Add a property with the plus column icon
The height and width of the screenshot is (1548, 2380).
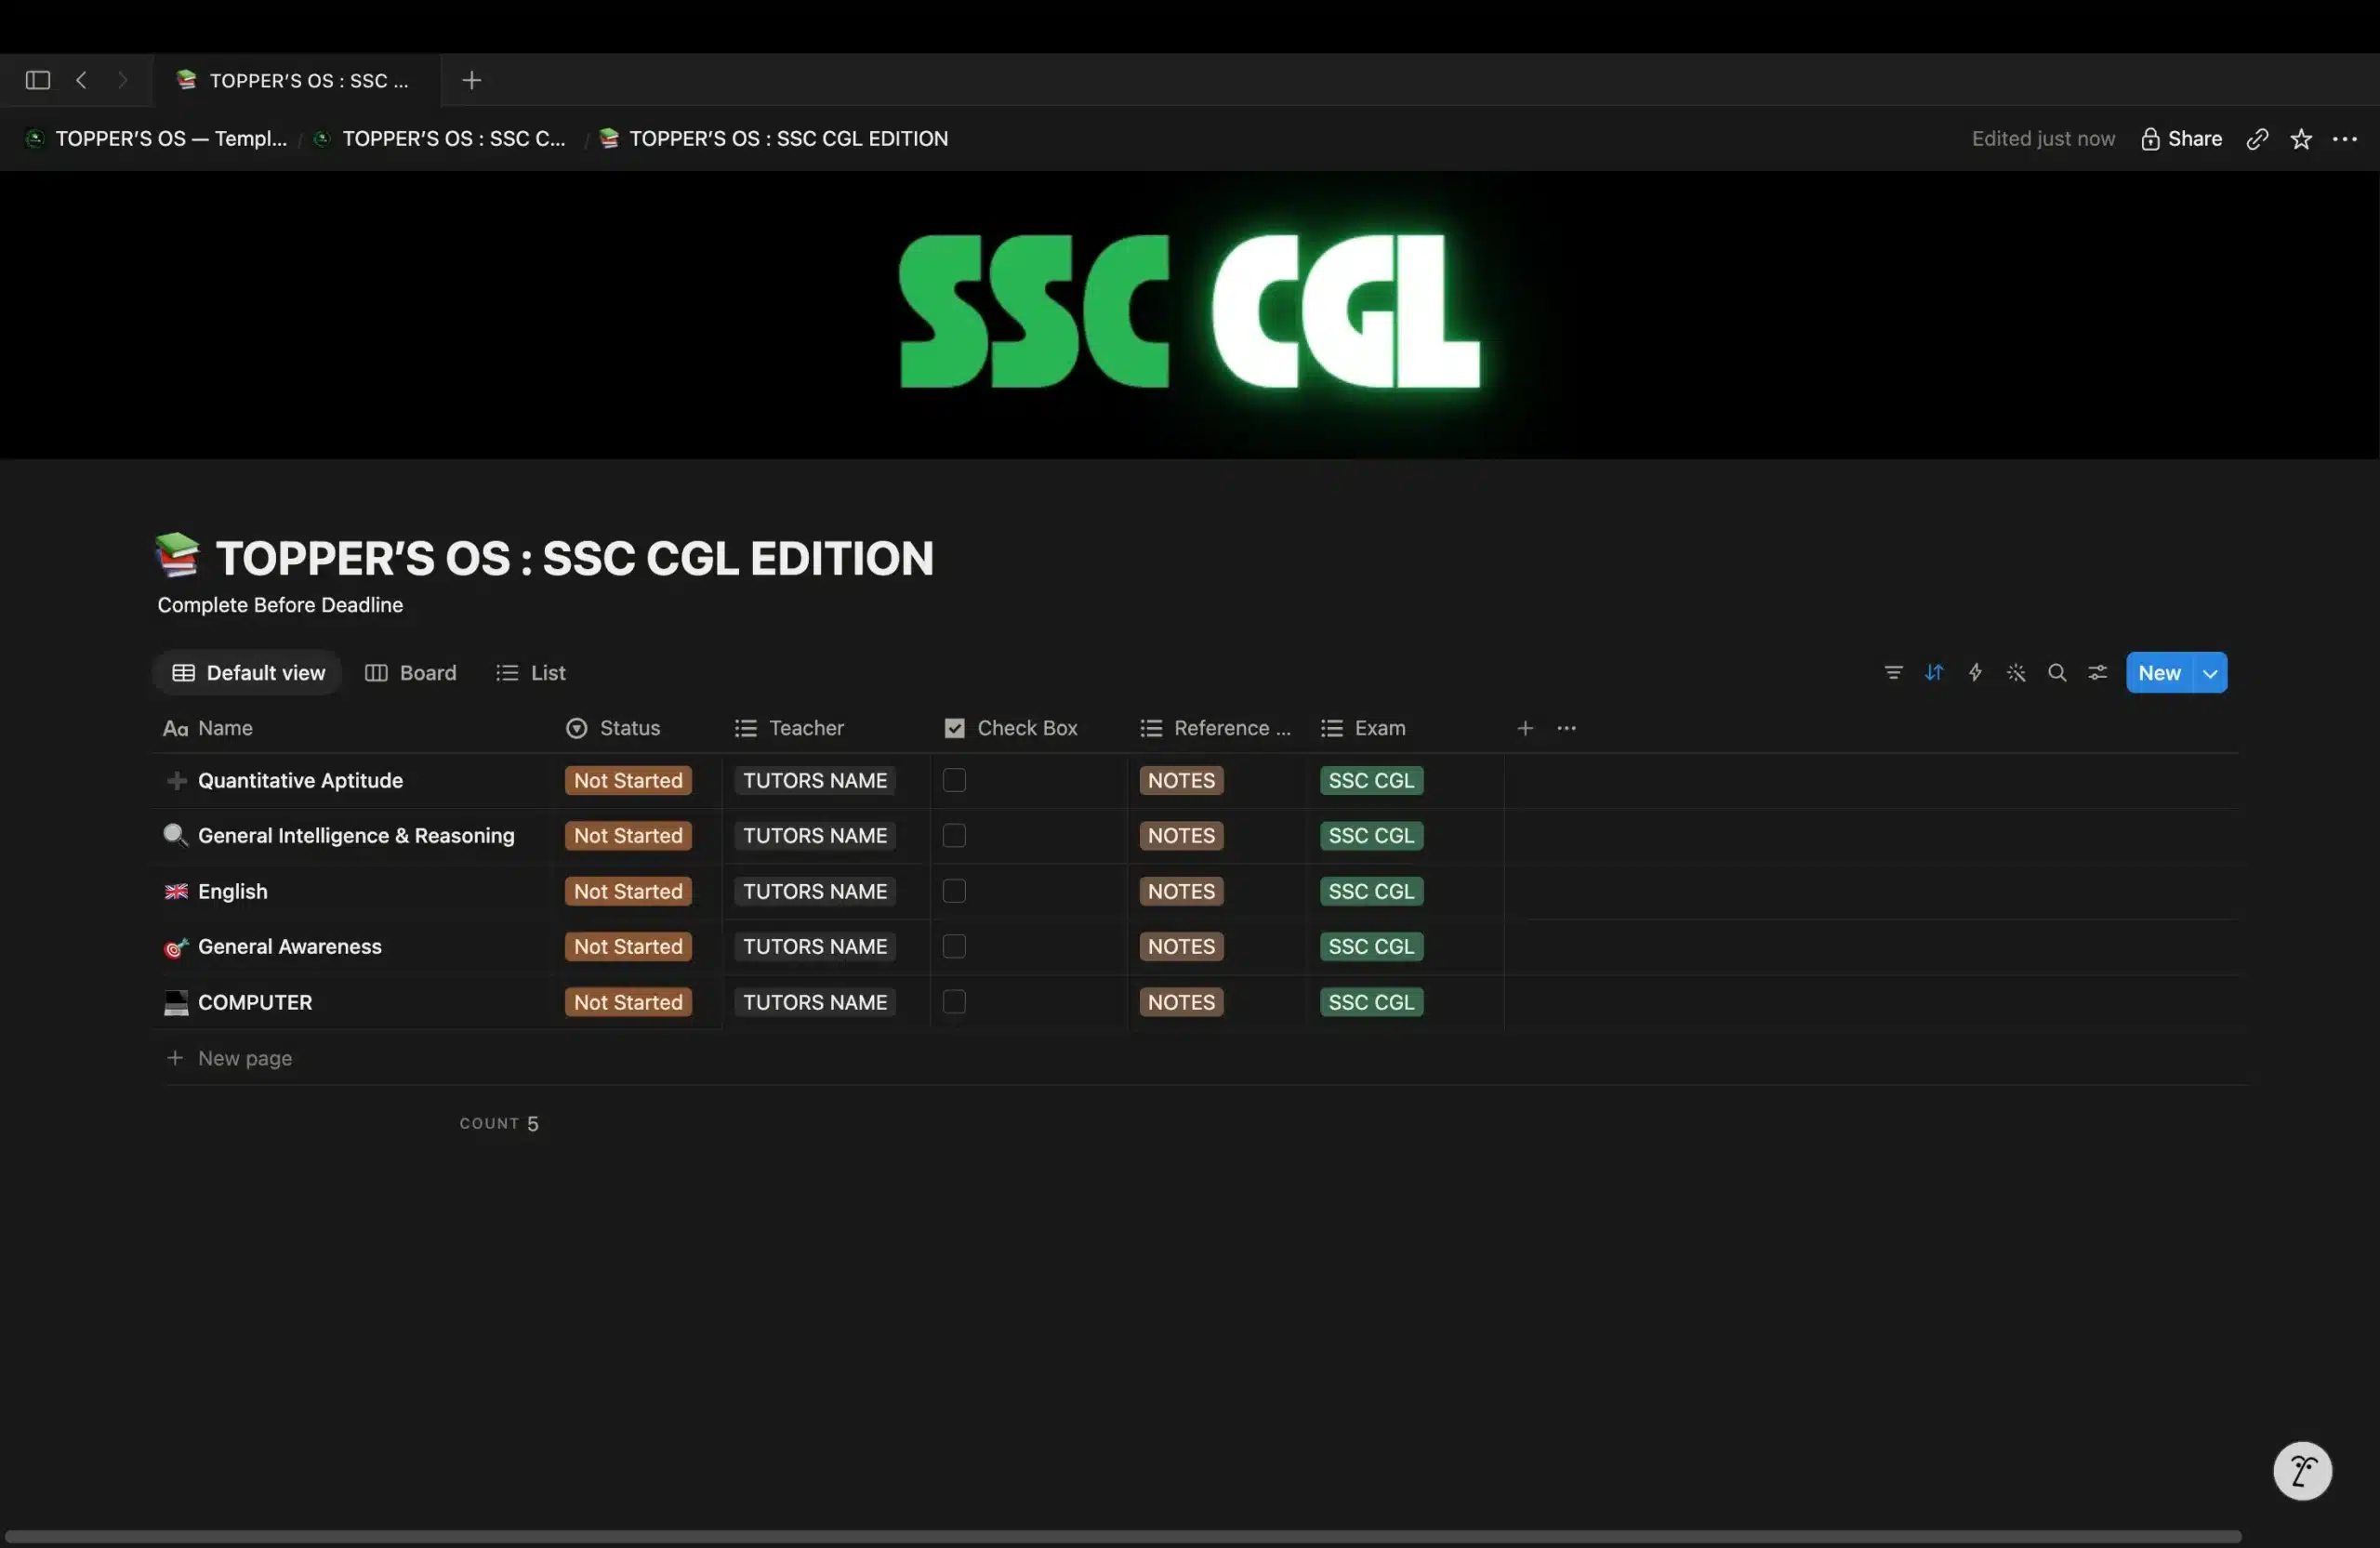(x=1525, y=728)
